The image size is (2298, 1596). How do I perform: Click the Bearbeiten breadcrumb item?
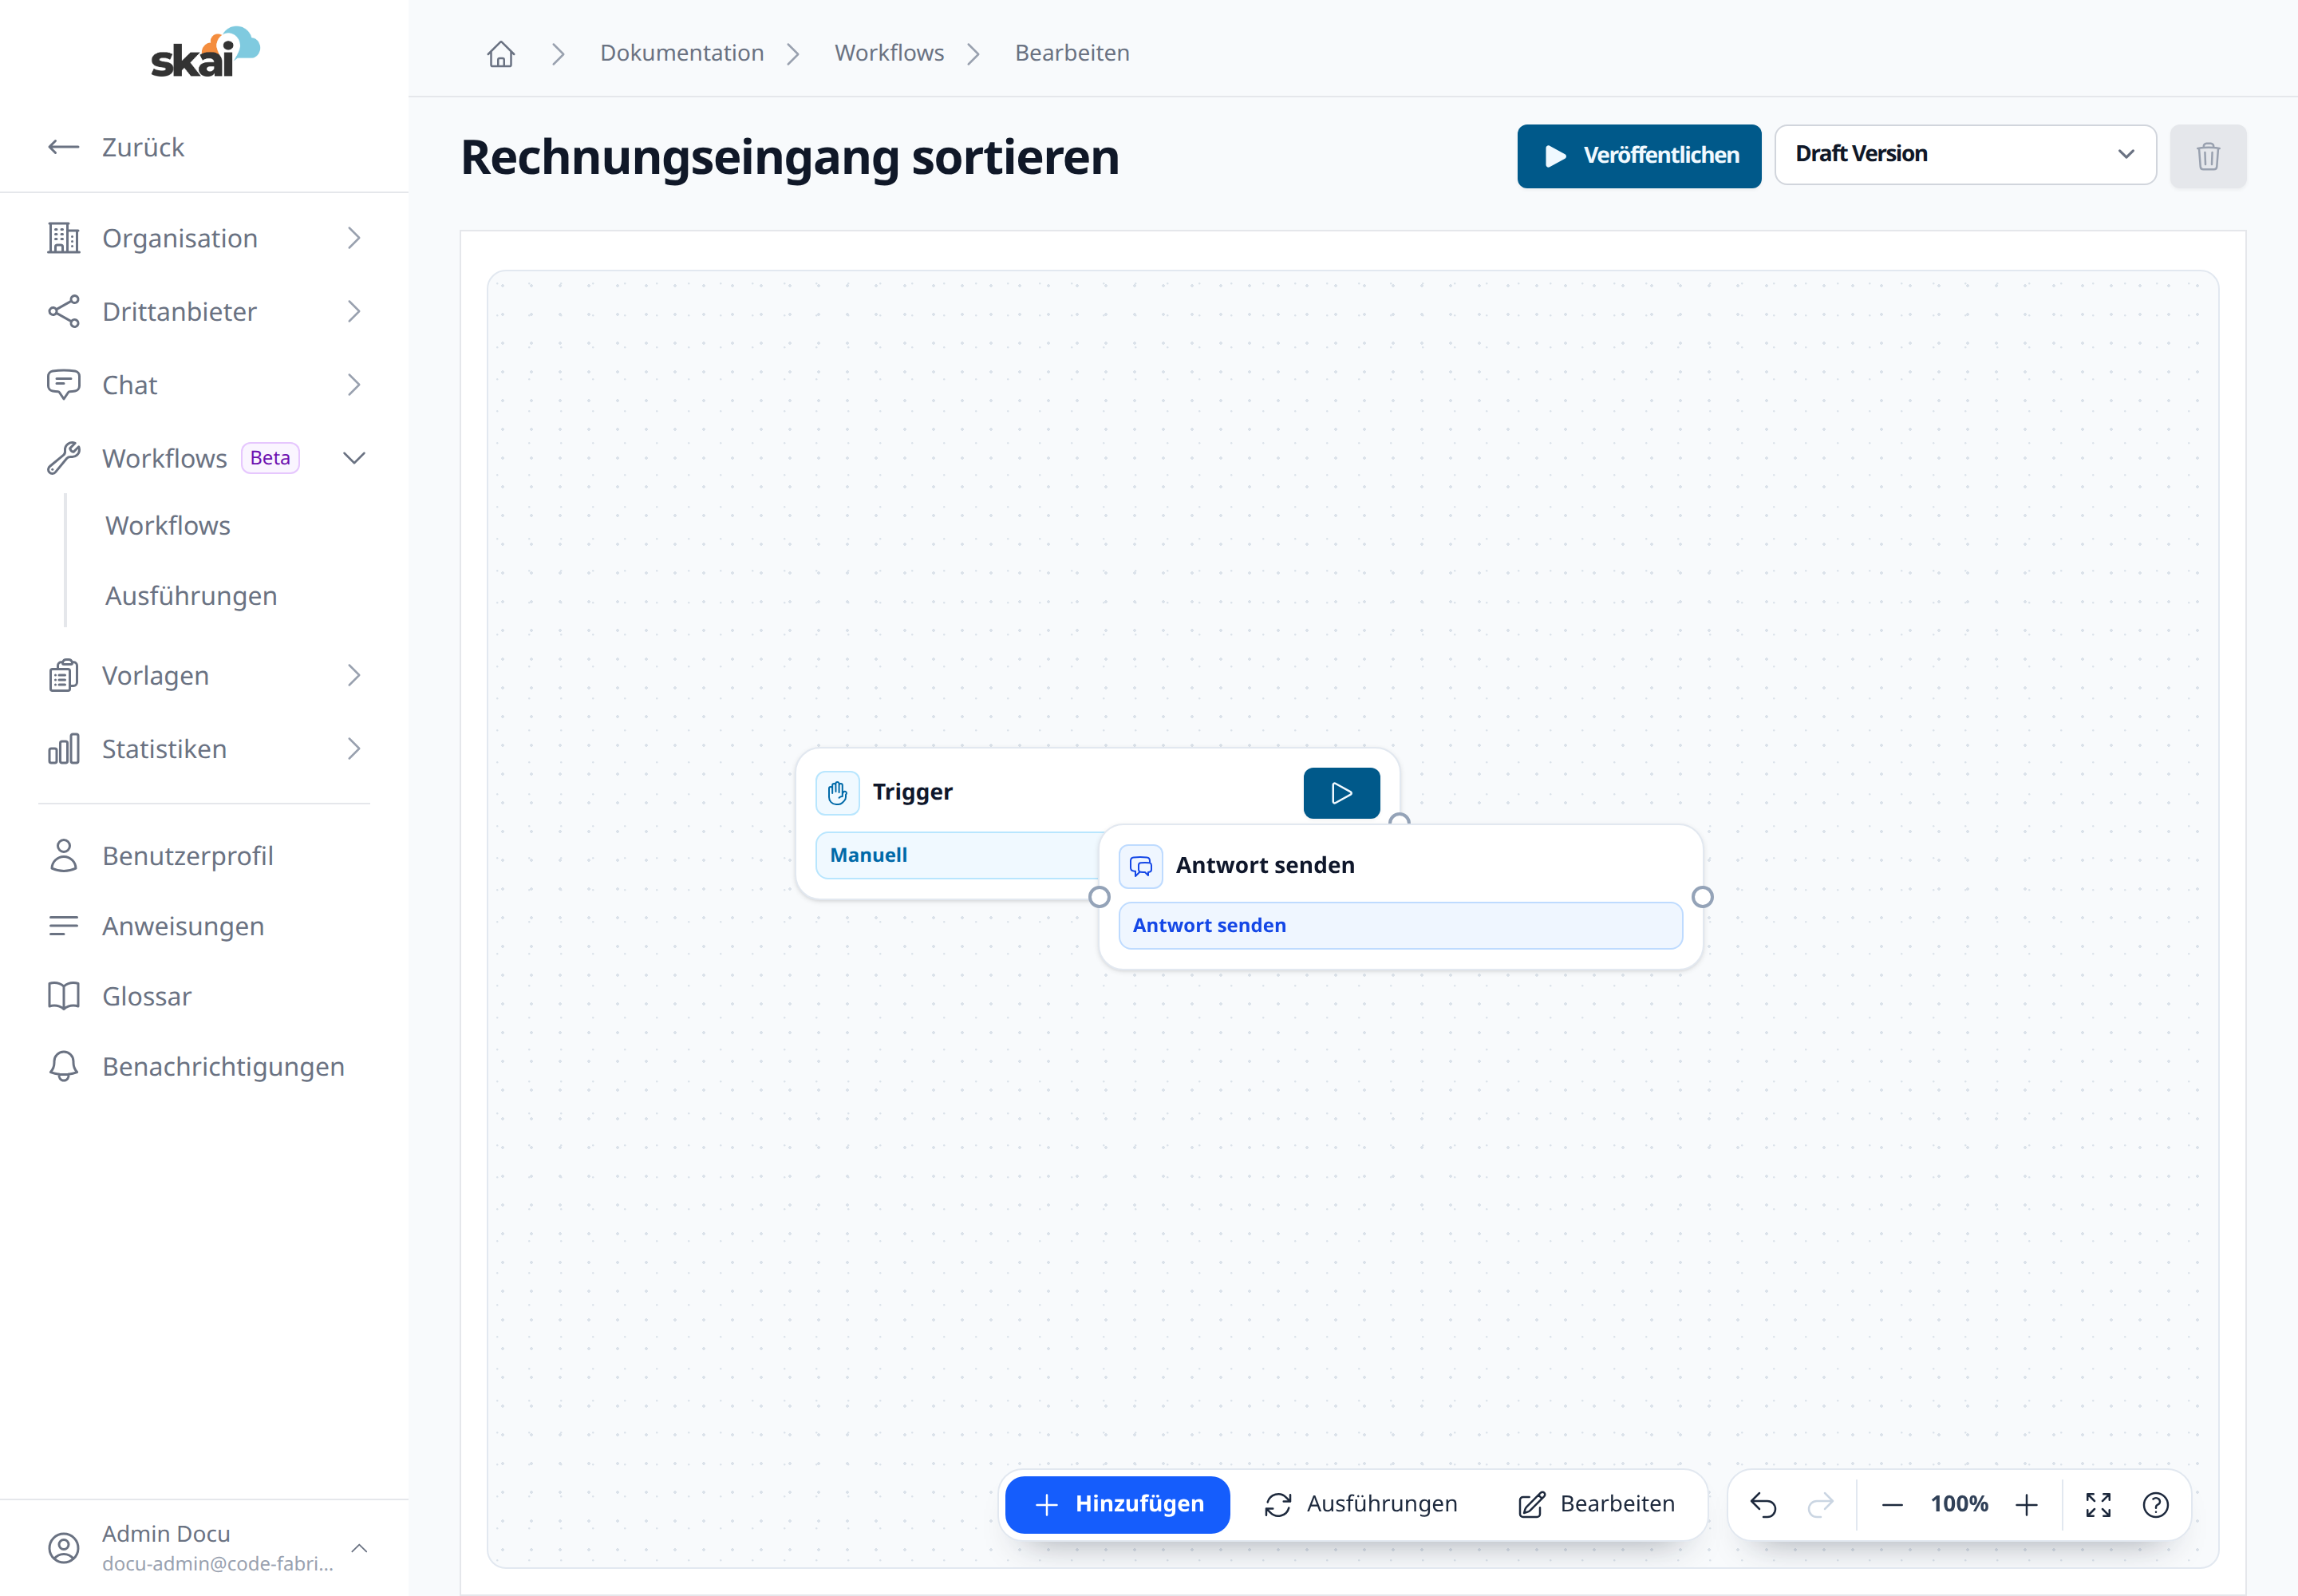point(1072,53)
